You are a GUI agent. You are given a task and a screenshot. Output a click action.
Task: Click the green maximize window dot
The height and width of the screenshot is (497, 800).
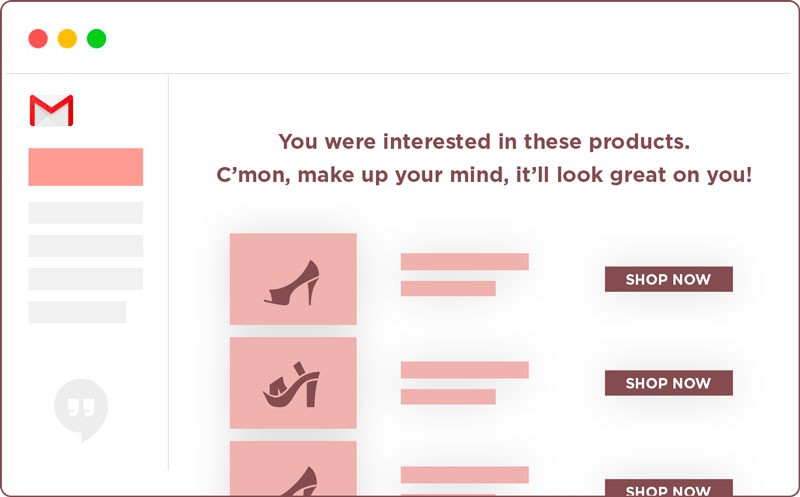(96, 39)
